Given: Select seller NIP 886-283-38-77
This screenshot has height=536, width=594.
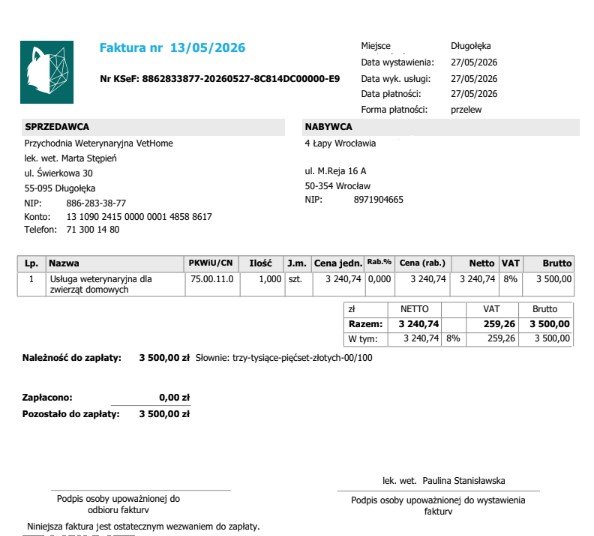Looking at the screenshot, I should (x=96, y=203).
